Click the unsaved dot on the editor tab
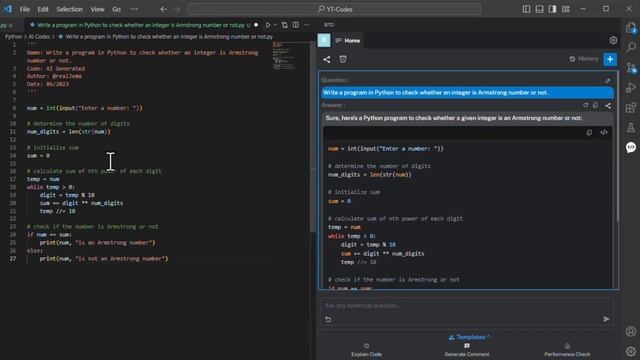The height and width of the screenshot is (360, 640). pos(256,25)
